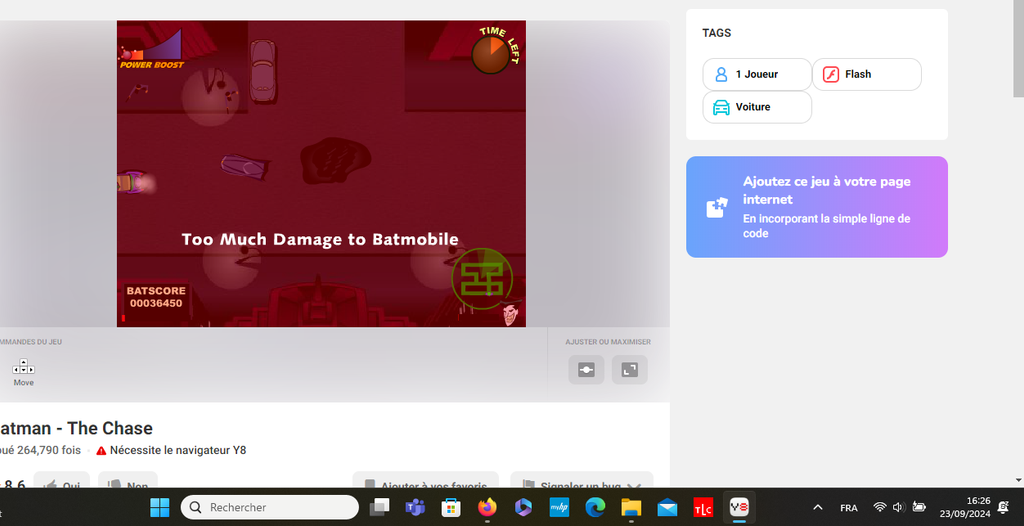Open Copilot from the taskbar
Image resolution: width=1024 pixels, height=526 pixels.
[523, 507]
